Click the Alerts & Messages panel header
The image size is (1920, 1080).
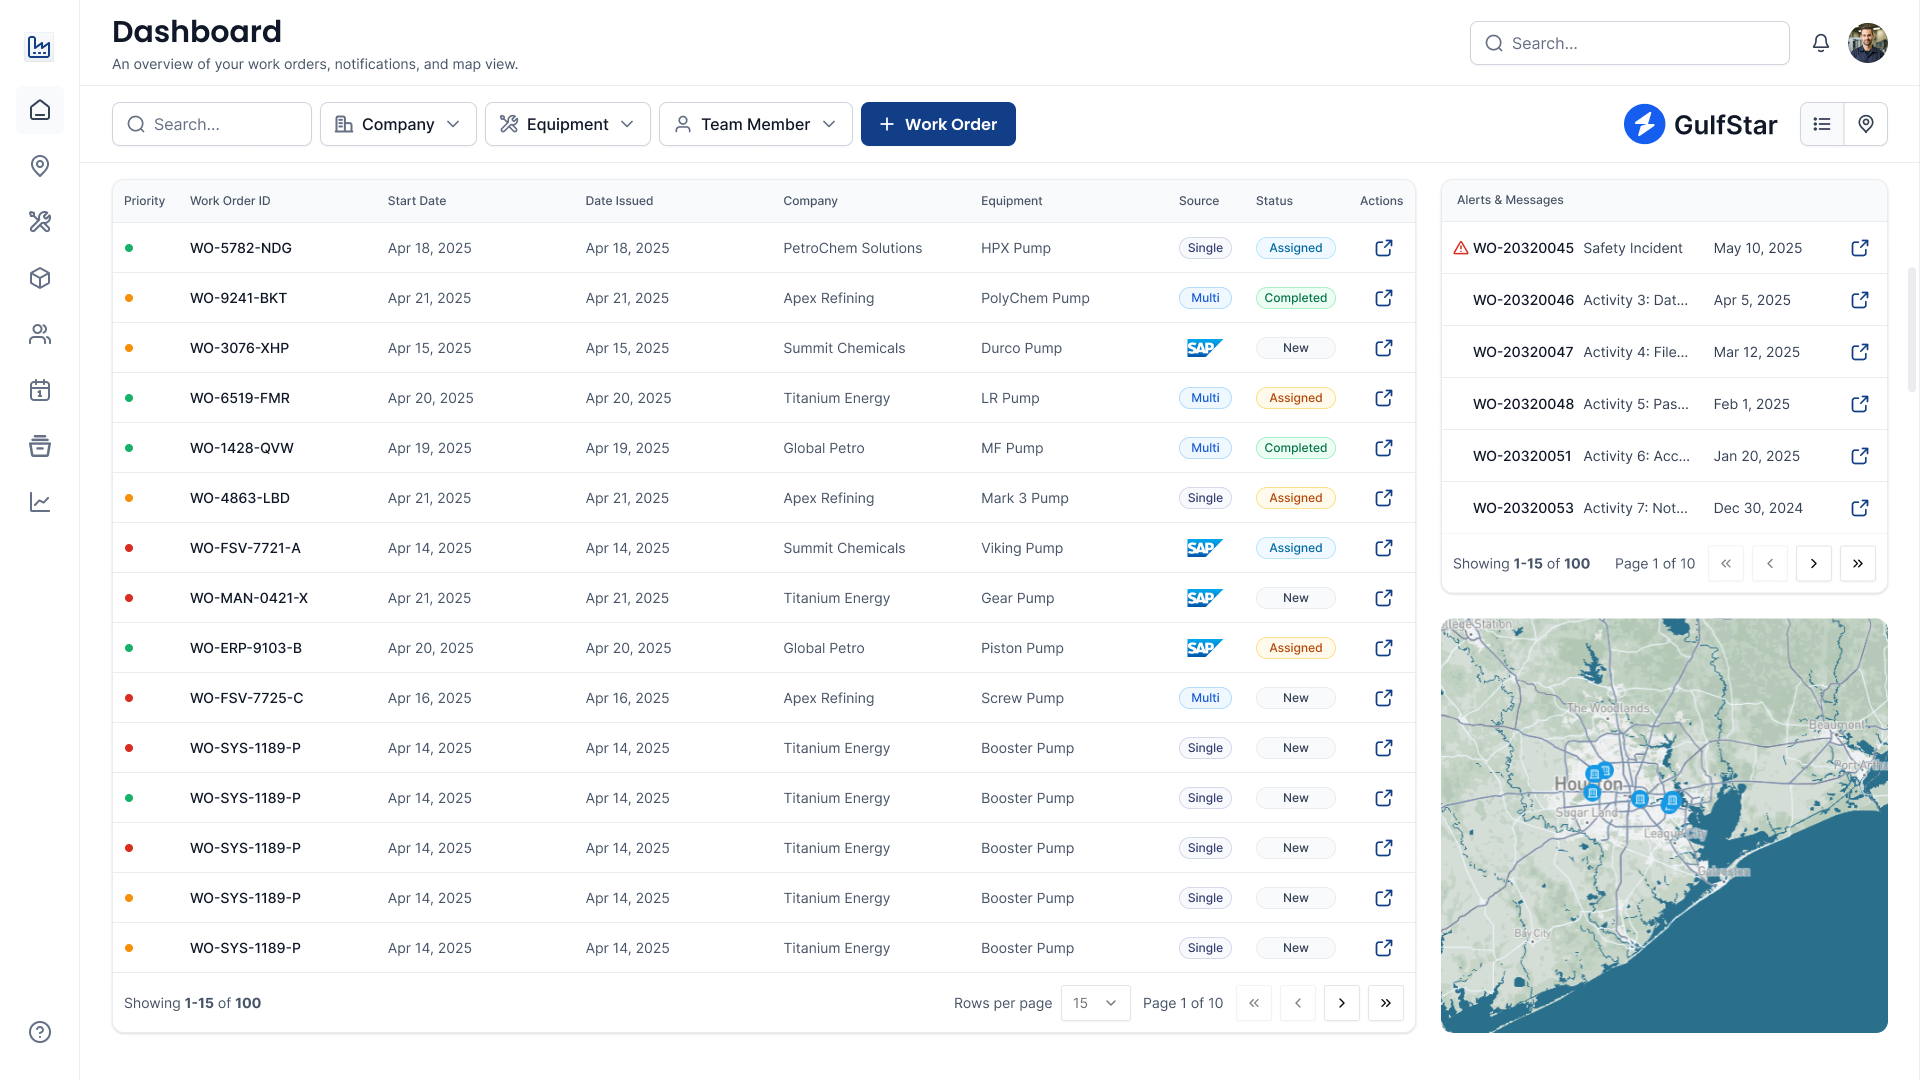click(x=1510, y=200)
